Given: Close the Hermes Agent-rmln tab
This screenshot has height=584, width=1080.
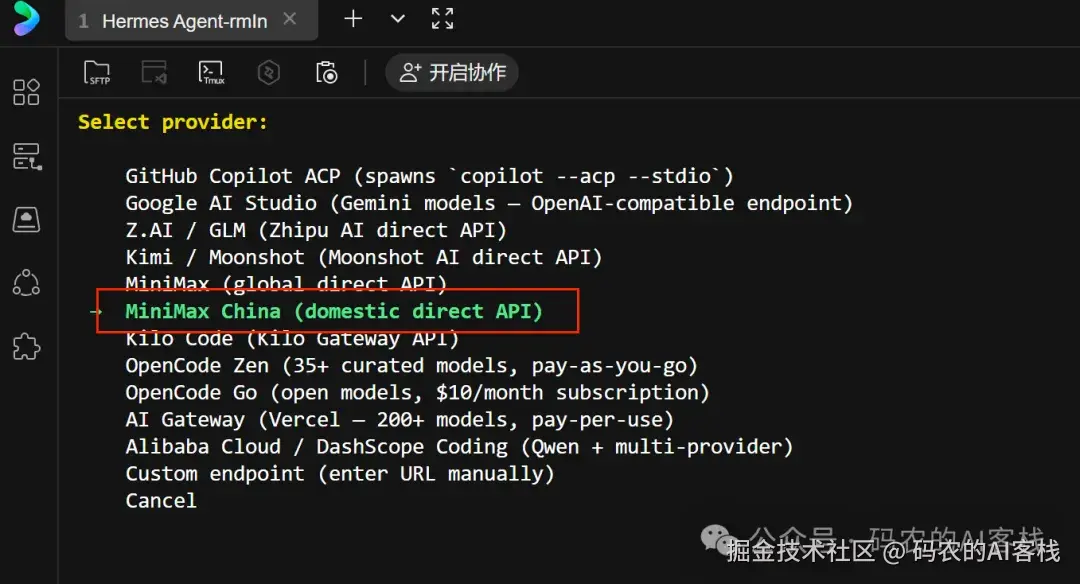Looking at the screenshot, I should [290, 19].
